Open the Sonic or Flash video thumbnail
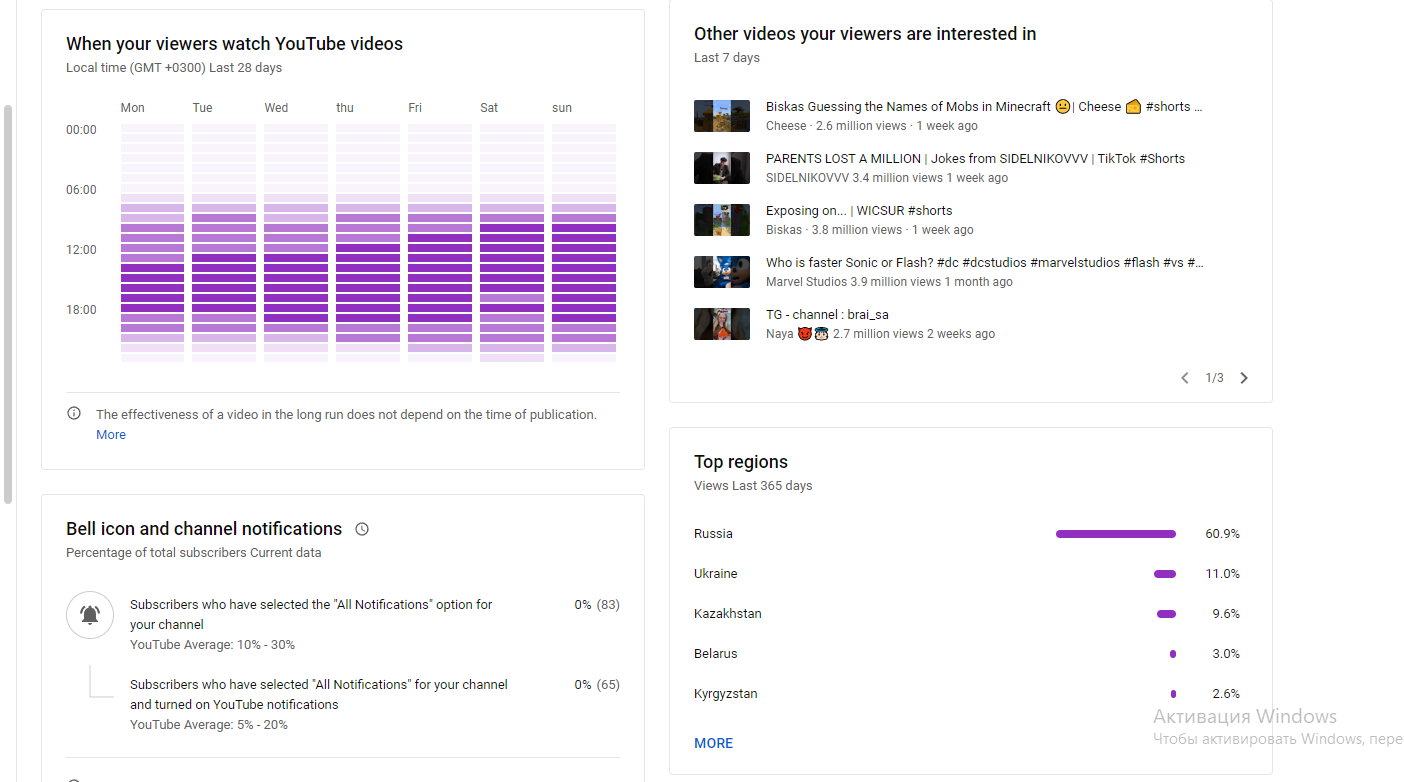 pyautogui.click(x=722, y=272)
